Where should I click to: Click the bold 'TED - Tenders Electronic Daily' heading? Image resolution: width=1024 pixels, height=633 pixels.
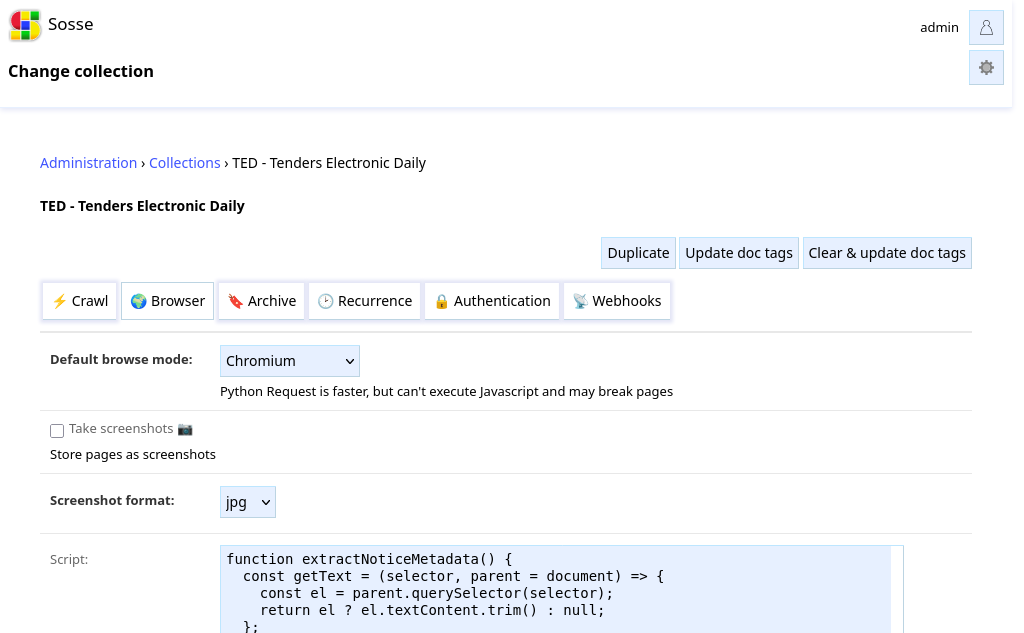[x=142, y=206]
